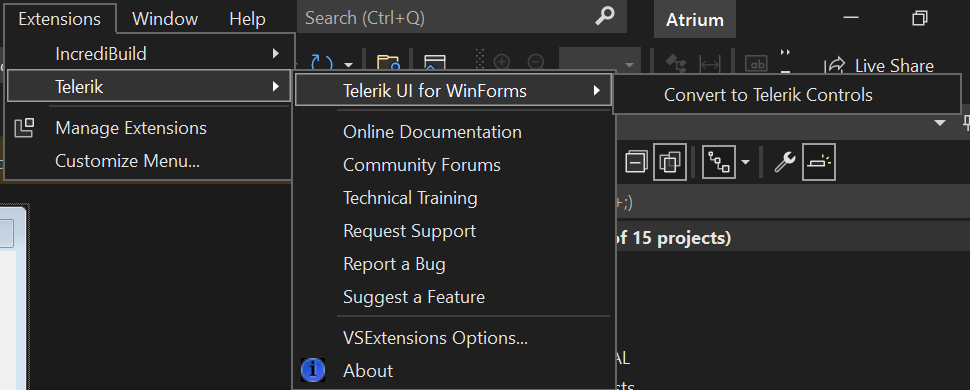Image resolution: width=970 pixels, height=390 pixels.
Task: Open the Help menu
Action: [x=247, y=19]
